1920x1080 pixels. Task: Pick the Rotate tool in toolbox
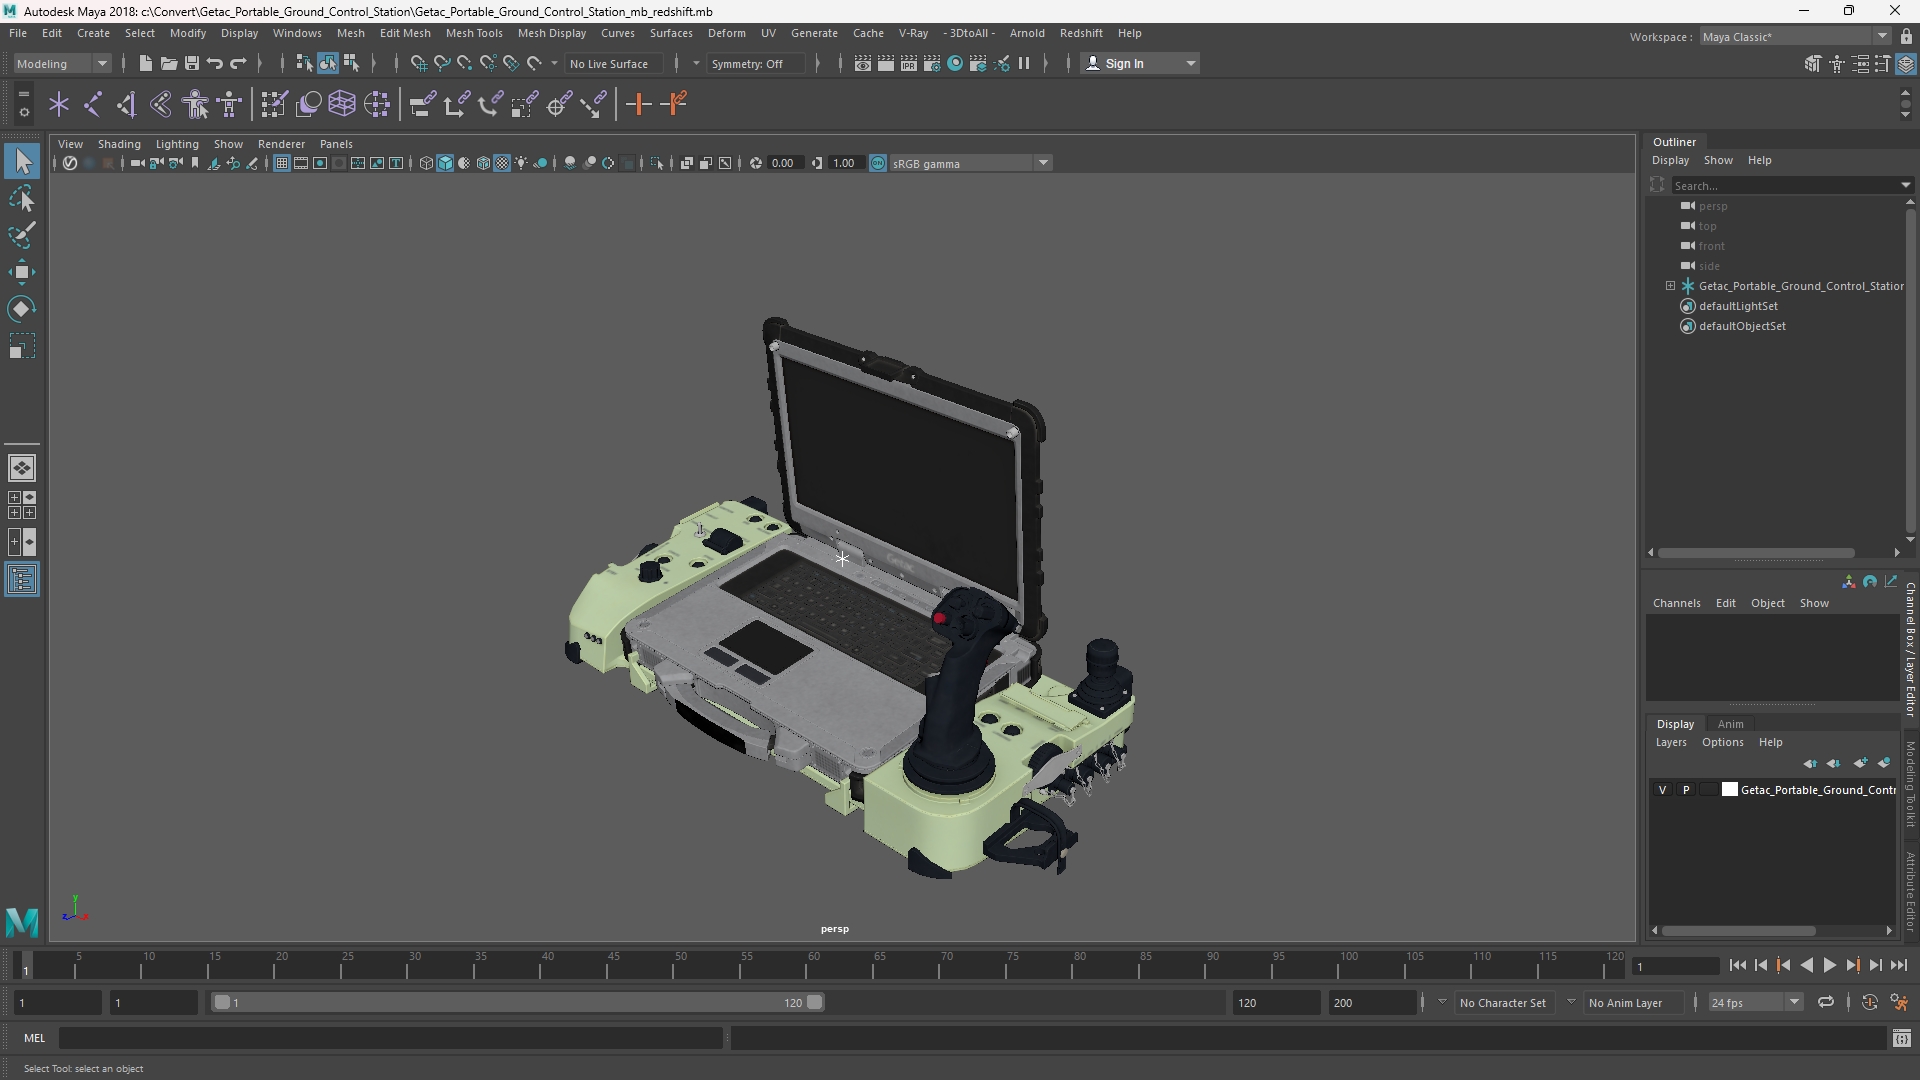coord(22,309)
